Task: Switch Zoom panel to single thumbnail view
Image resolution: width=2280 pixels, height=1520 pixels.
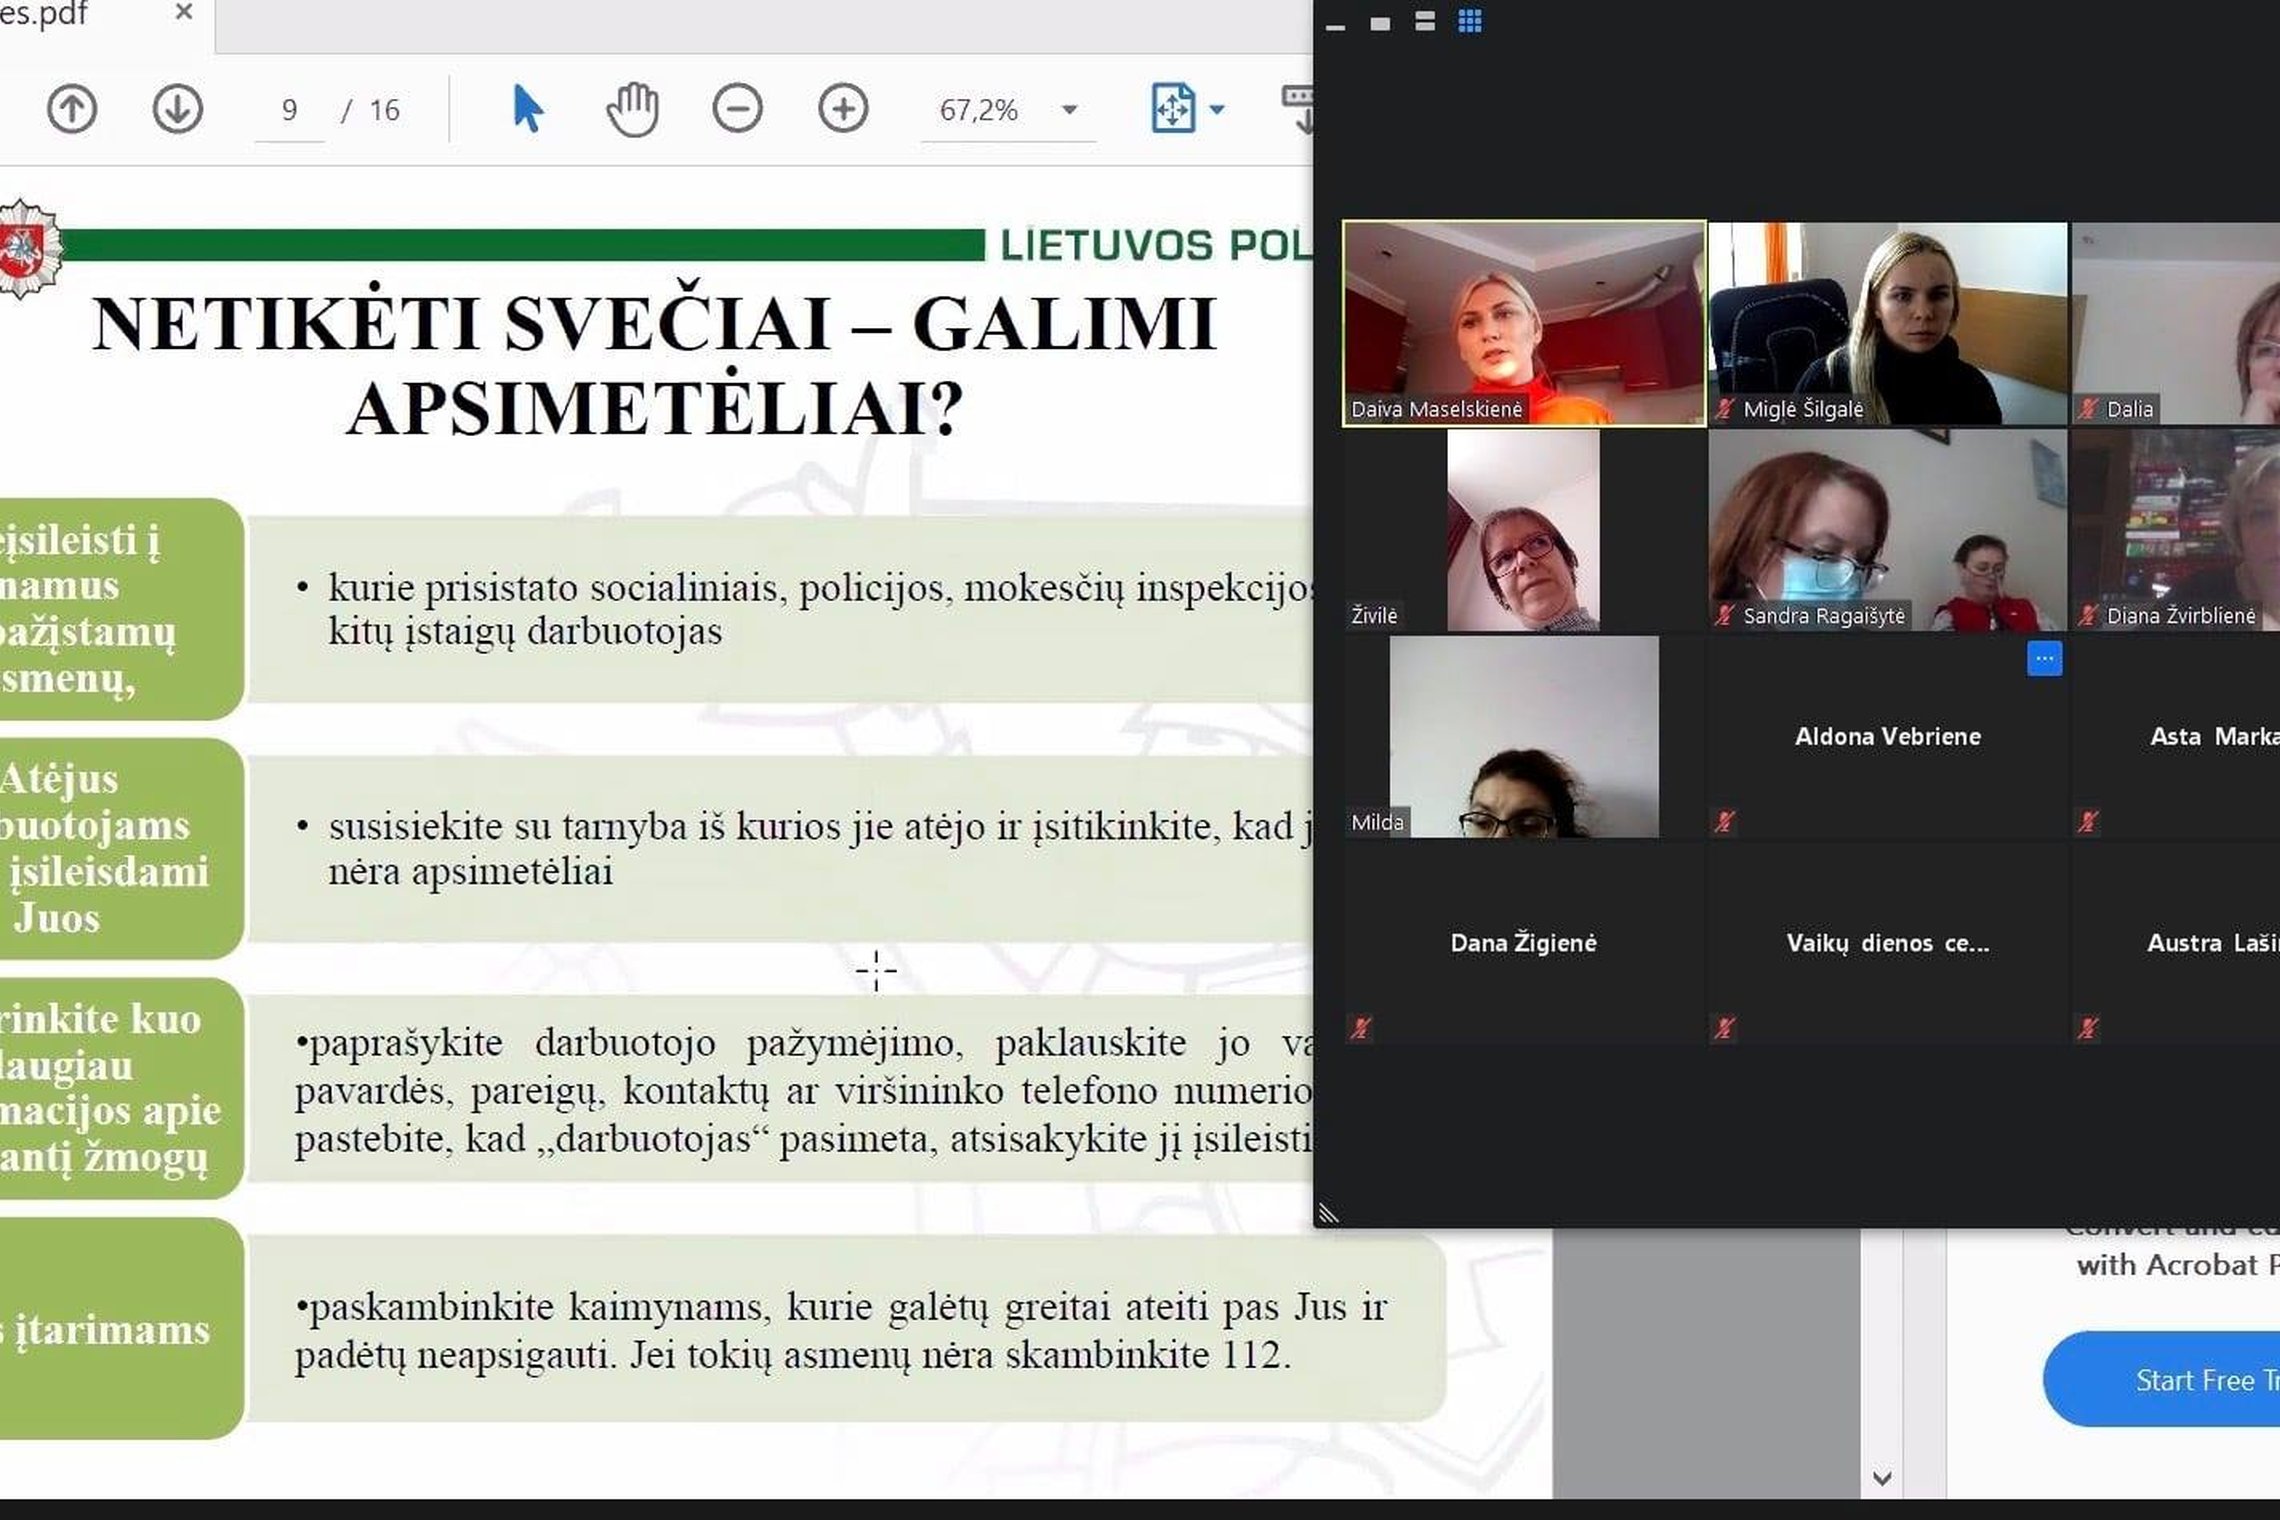Action: pyautogui.click(x=1380, y=24)
